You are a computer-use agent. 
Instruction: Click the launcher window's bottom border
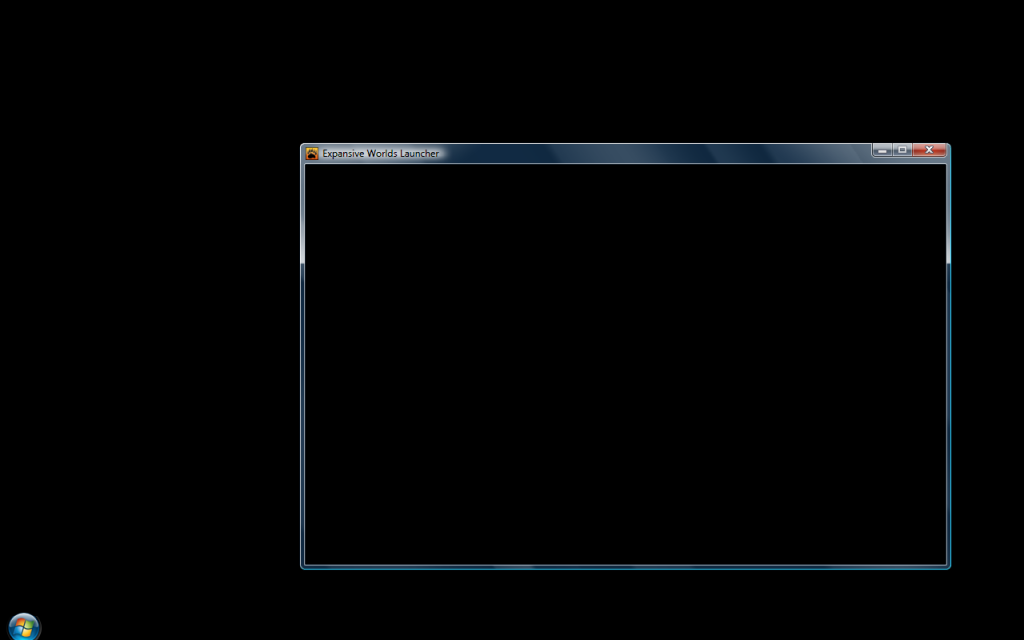click(x=625, y=566)
